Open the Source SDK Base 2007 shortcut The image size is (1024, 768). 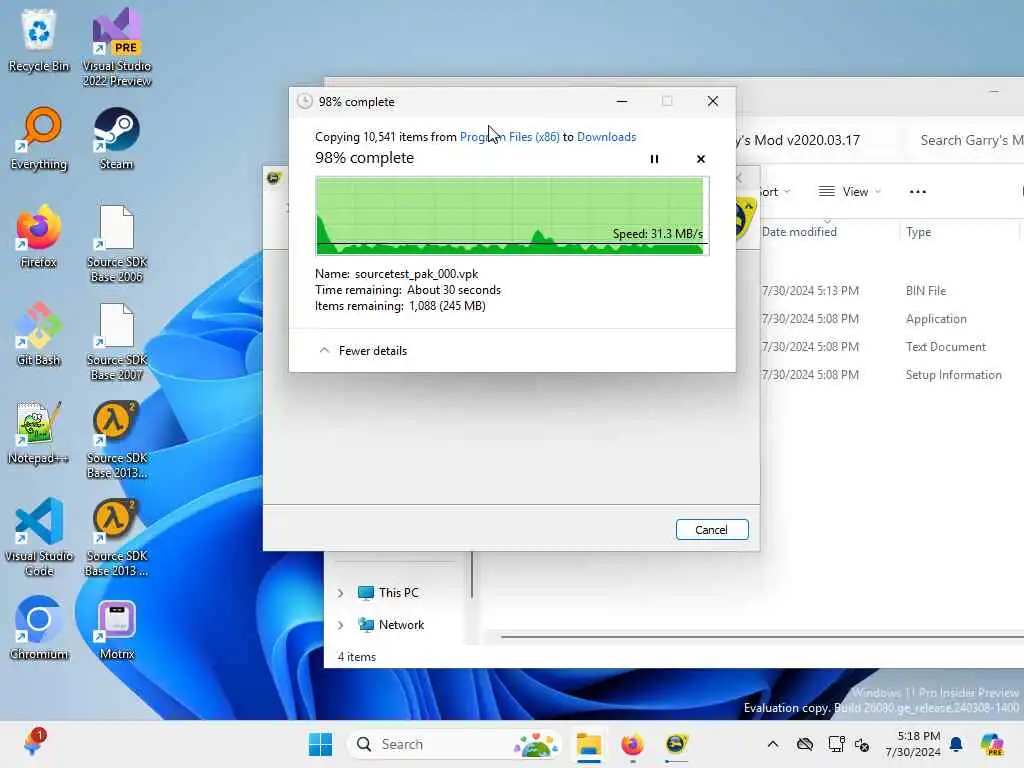click(x=117, y=341)
